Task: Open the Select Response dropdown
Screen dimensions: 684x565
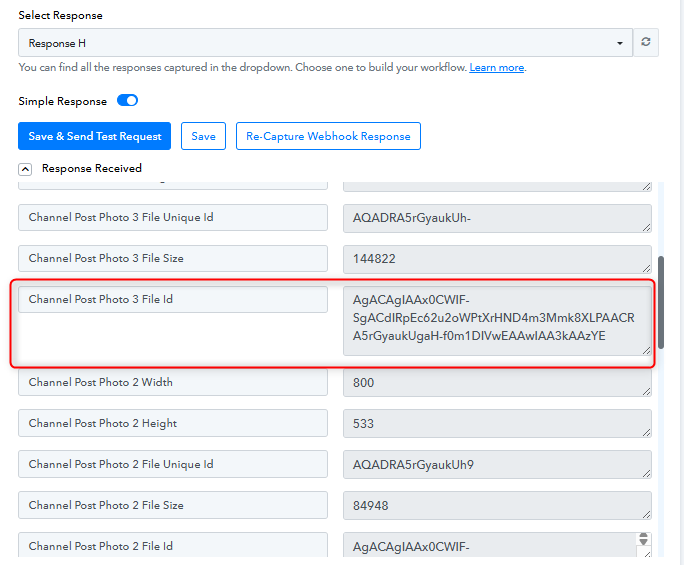Action: [x=325, y=43]
